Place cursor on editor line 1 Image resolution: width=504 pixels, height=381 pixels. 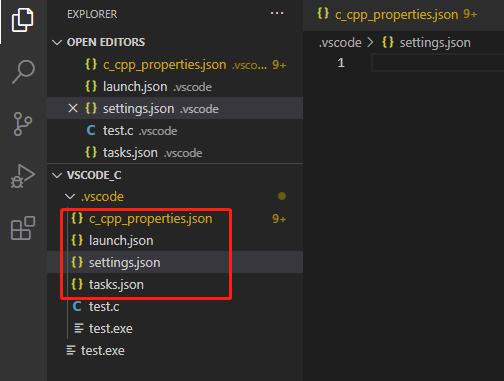click(x=437, y=63)
